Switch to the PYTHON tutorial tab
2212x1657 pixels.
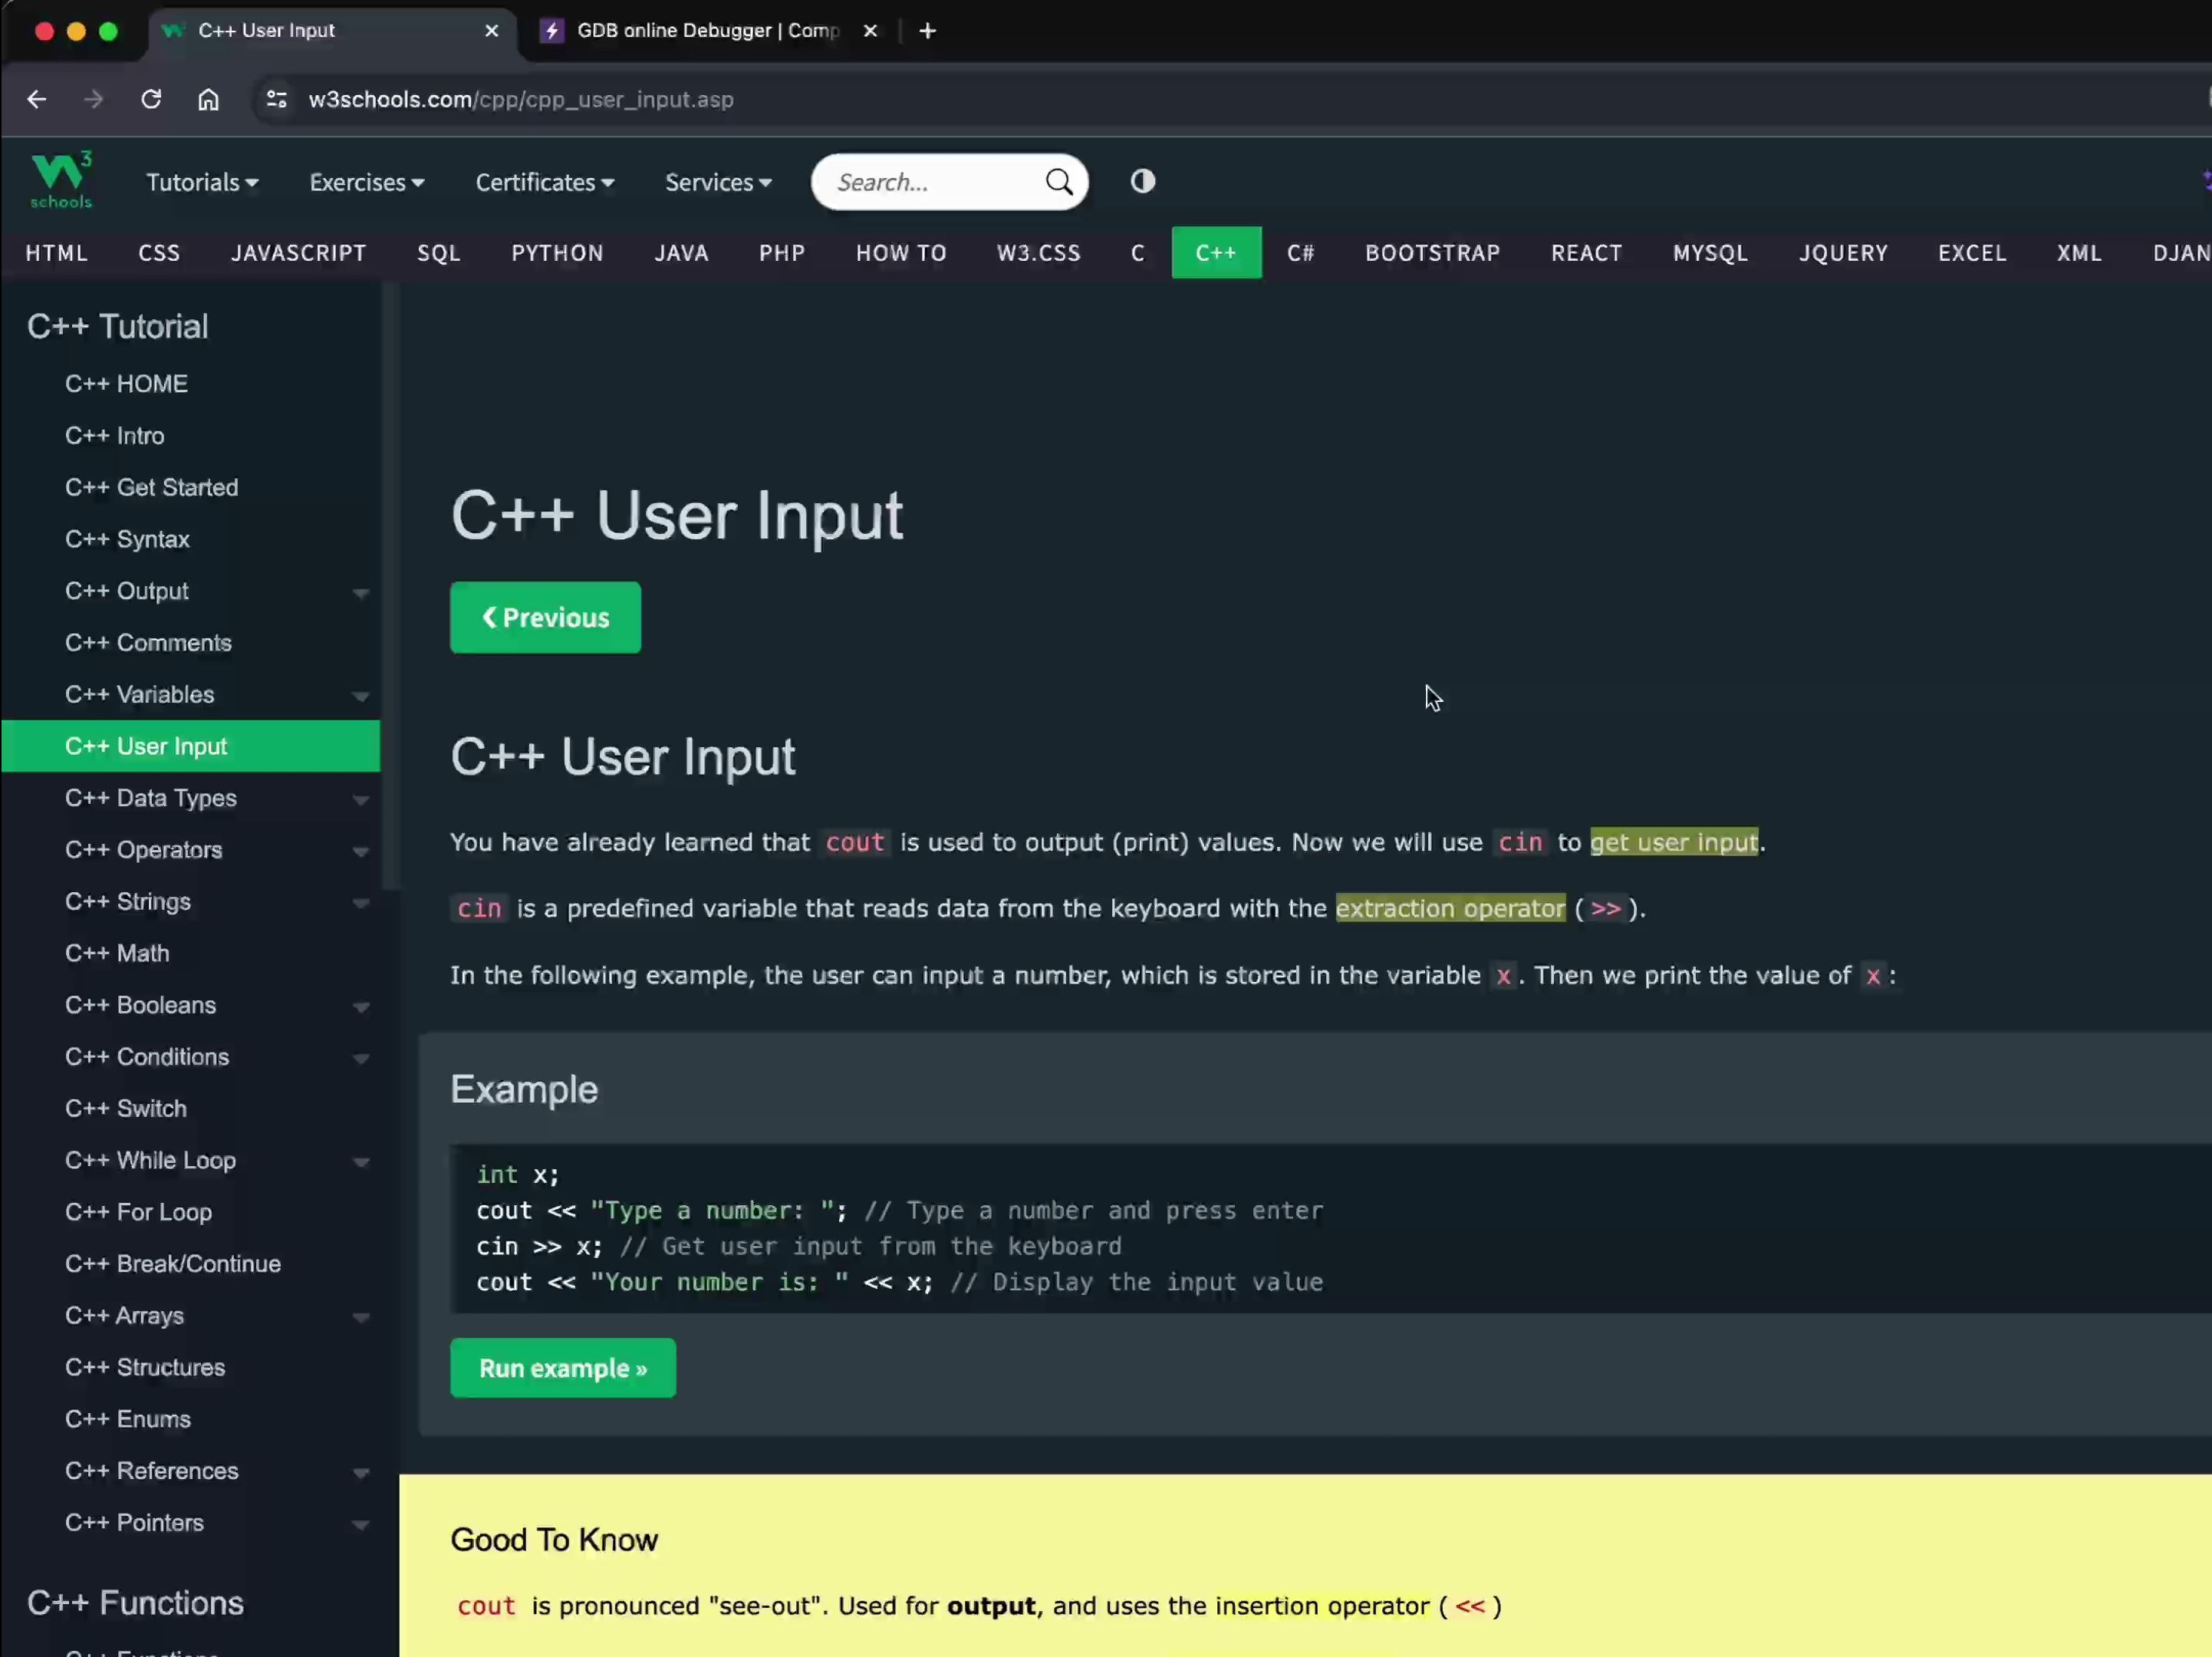(x=556, y=253)
